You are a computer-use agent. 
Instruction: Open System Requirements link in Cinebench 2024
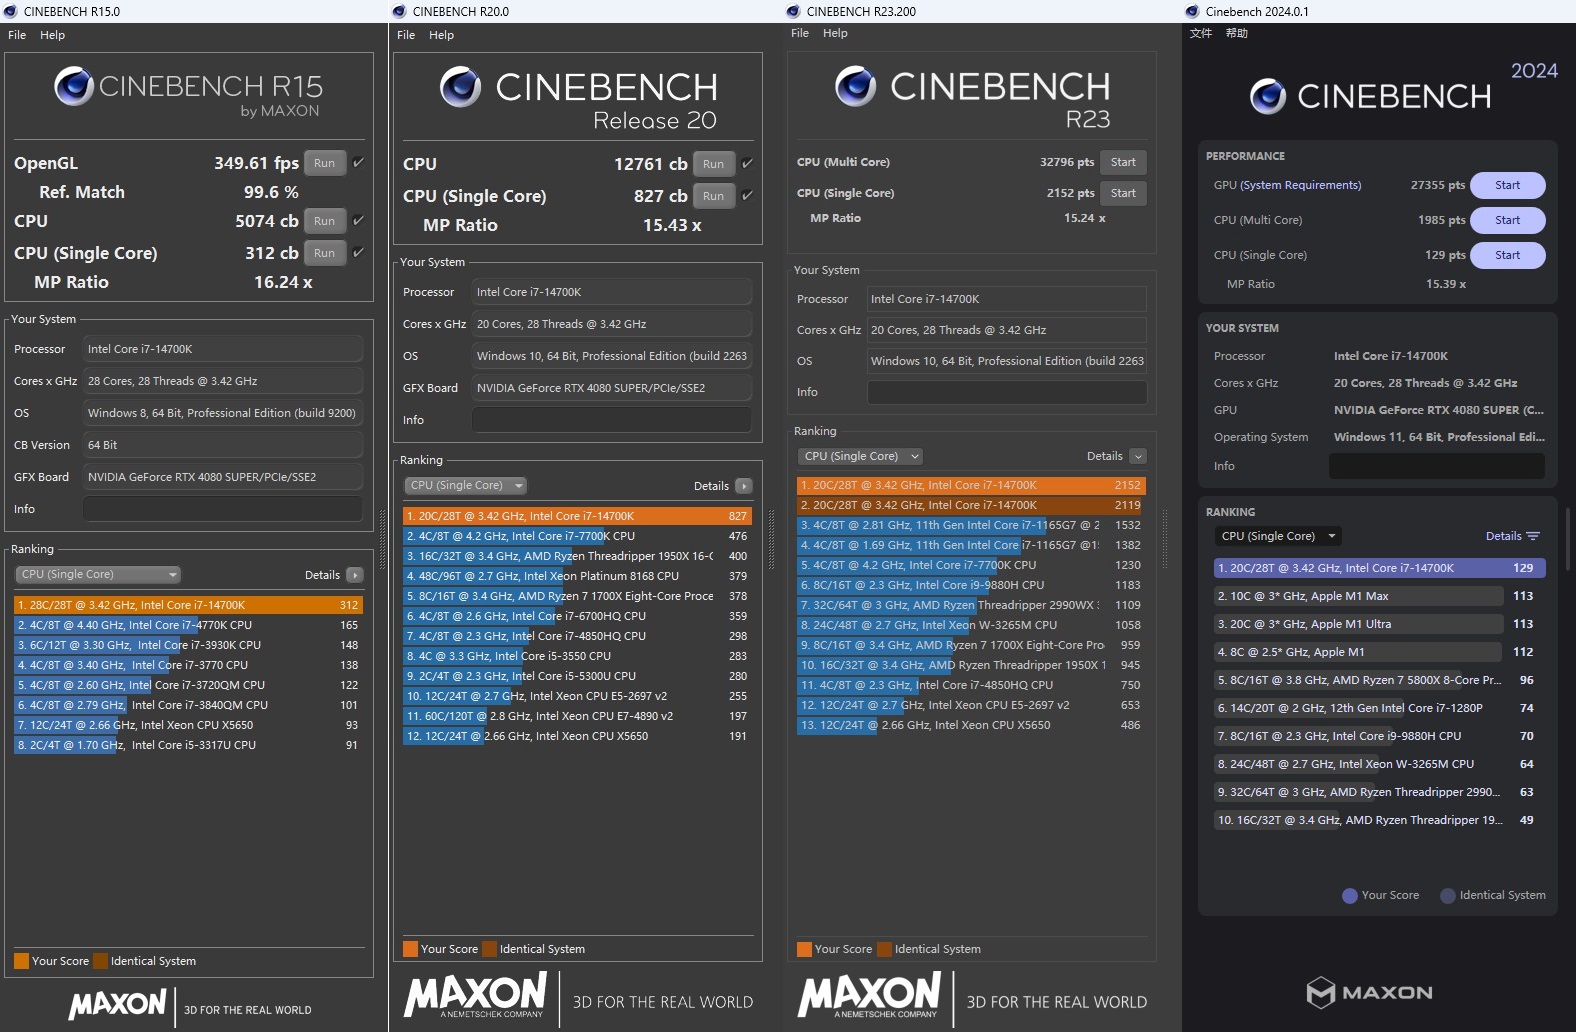(1301, 185)
